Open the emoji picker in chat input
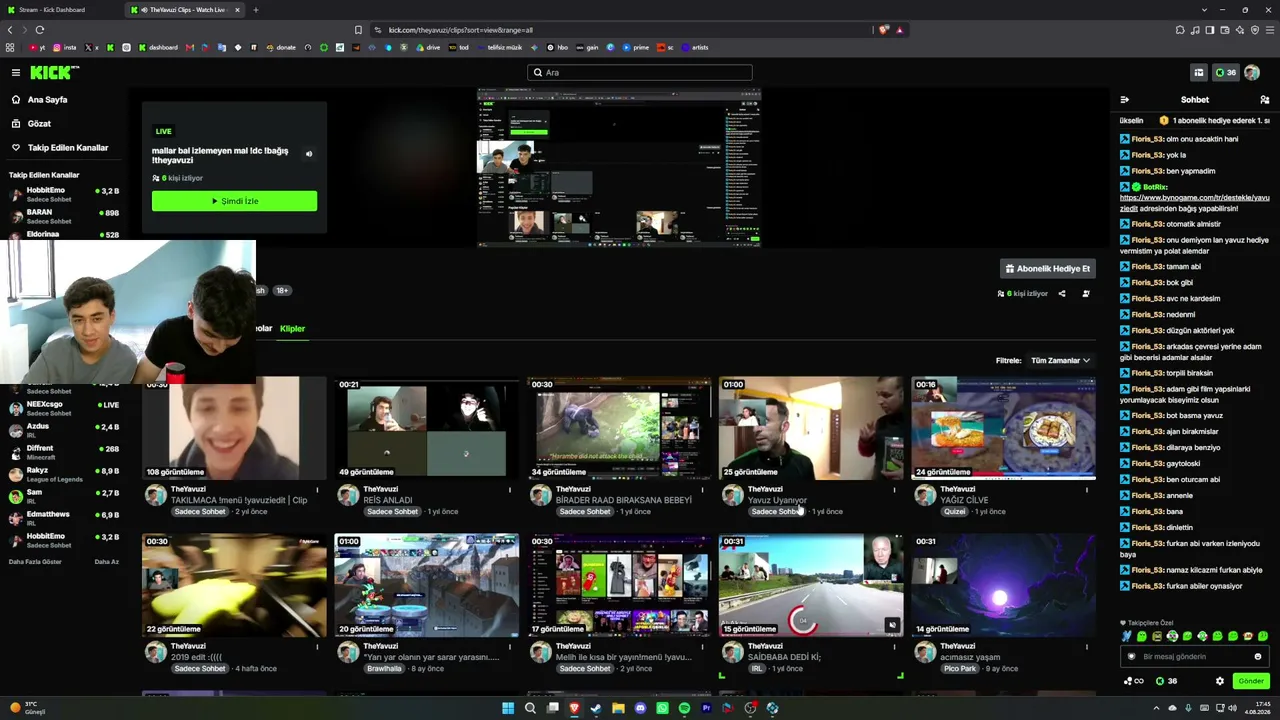This screenshot has width=1280, height=720. 1258,657
